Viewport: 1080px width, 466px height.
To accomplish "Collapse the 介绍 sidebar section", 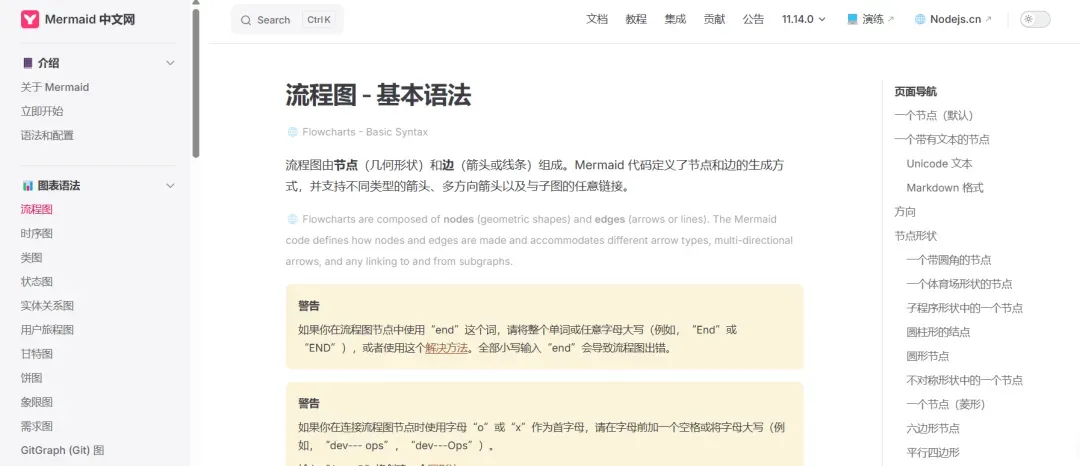I will click(x=170, y=63).
